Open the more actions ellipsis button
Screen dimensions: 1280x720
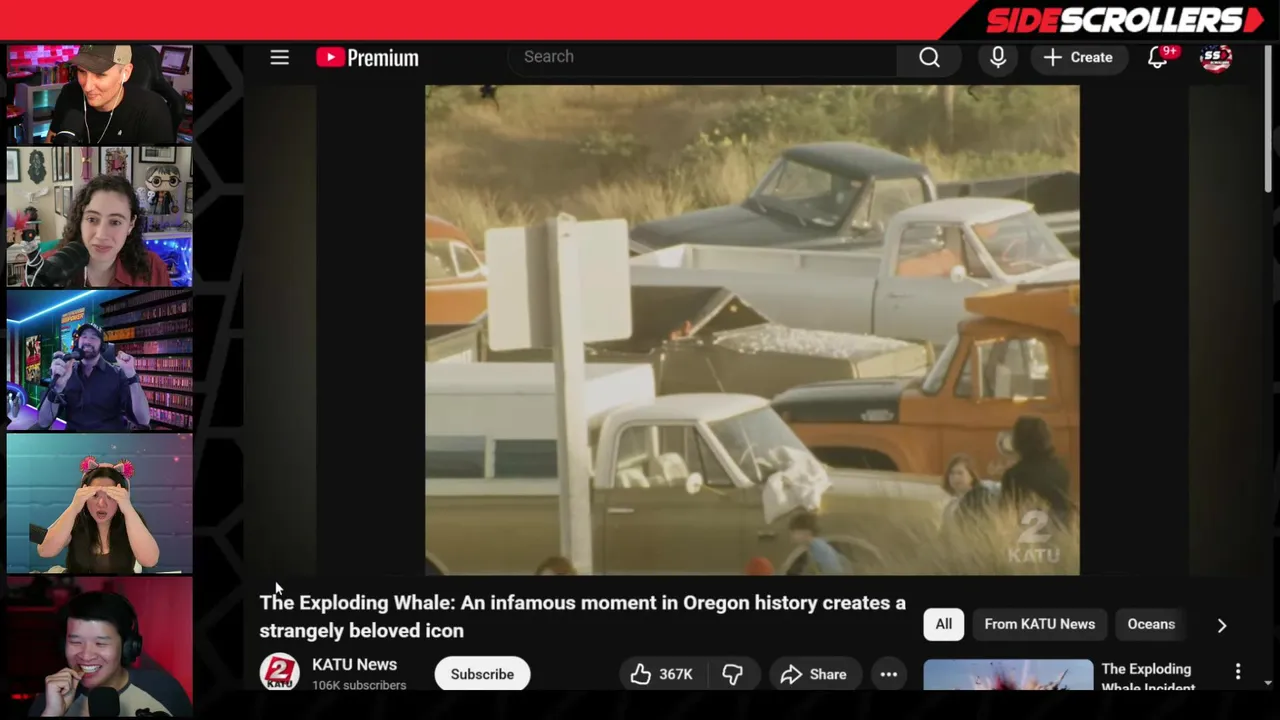(x=888, y=674)
